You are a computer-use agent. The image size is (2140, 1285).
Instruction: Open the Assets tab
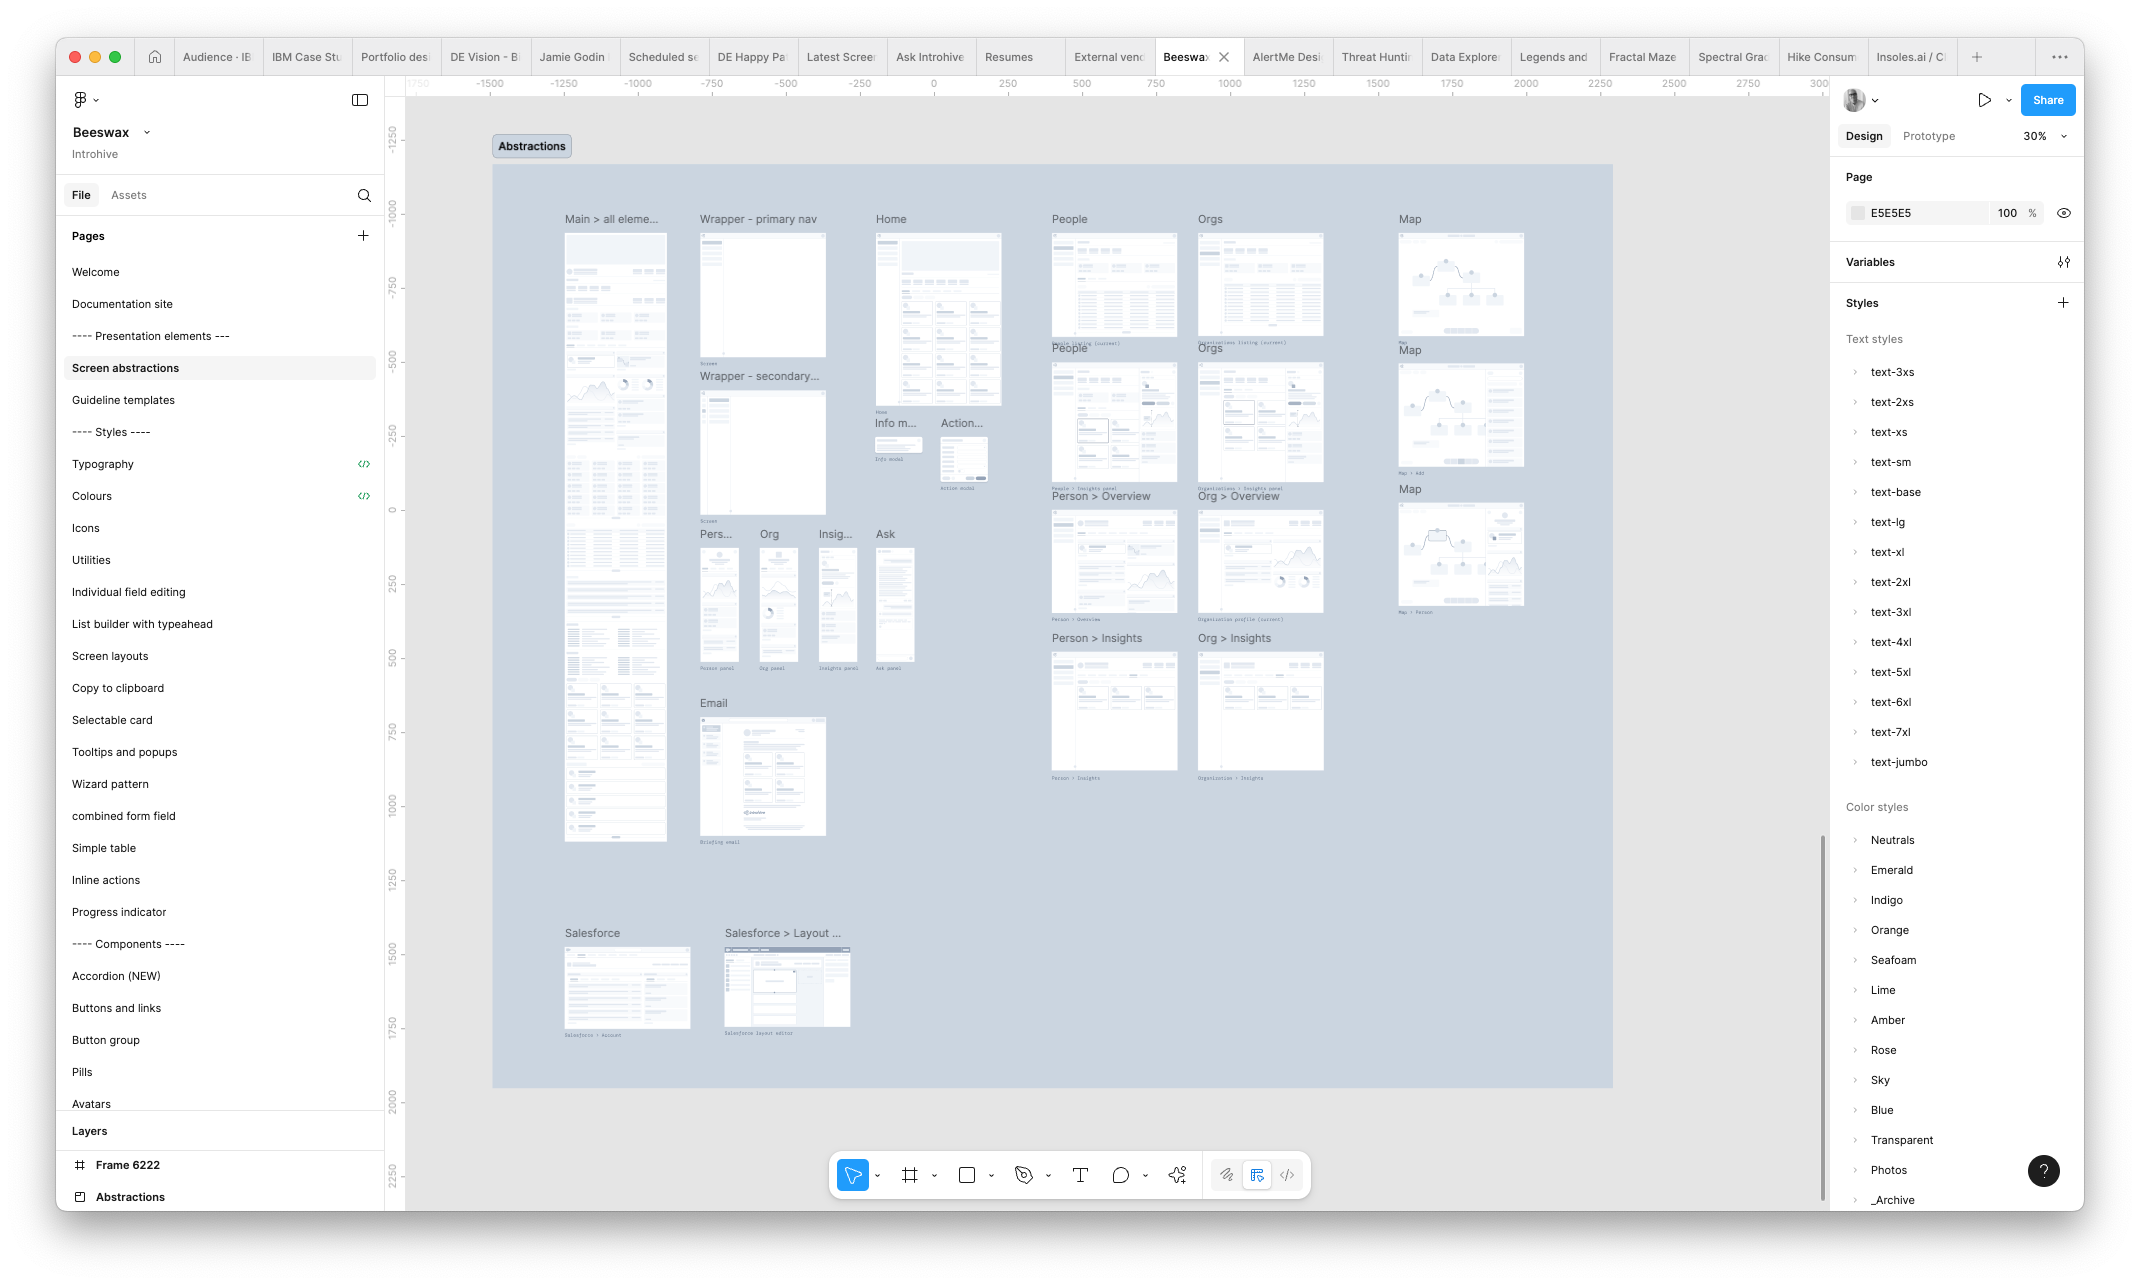tap(128, 195)
